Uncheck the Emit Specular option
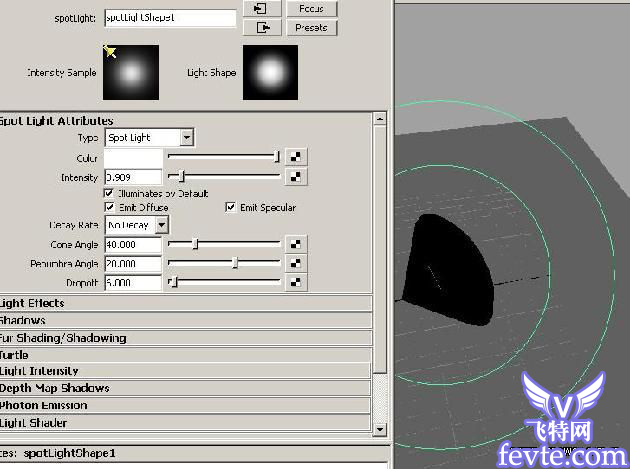Viewport: 630px width, 469px height. pyautogui.click(x=231, y=208)
